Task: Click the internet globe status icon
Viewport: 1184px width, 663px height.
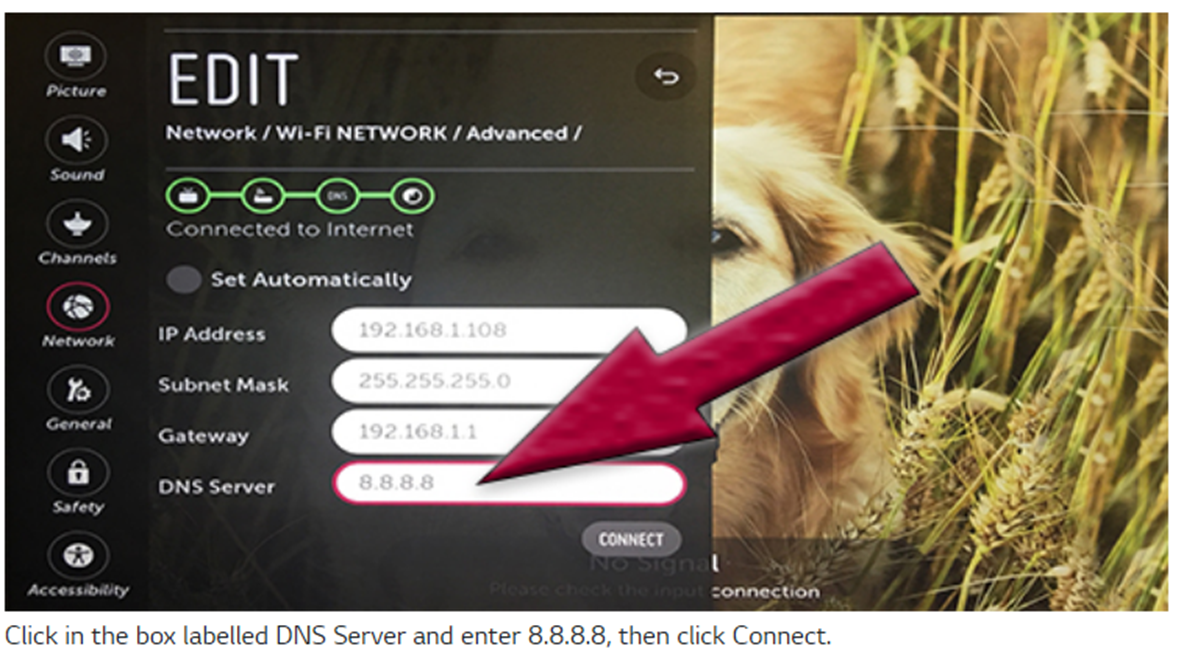Action: click(x=412, y=196)
